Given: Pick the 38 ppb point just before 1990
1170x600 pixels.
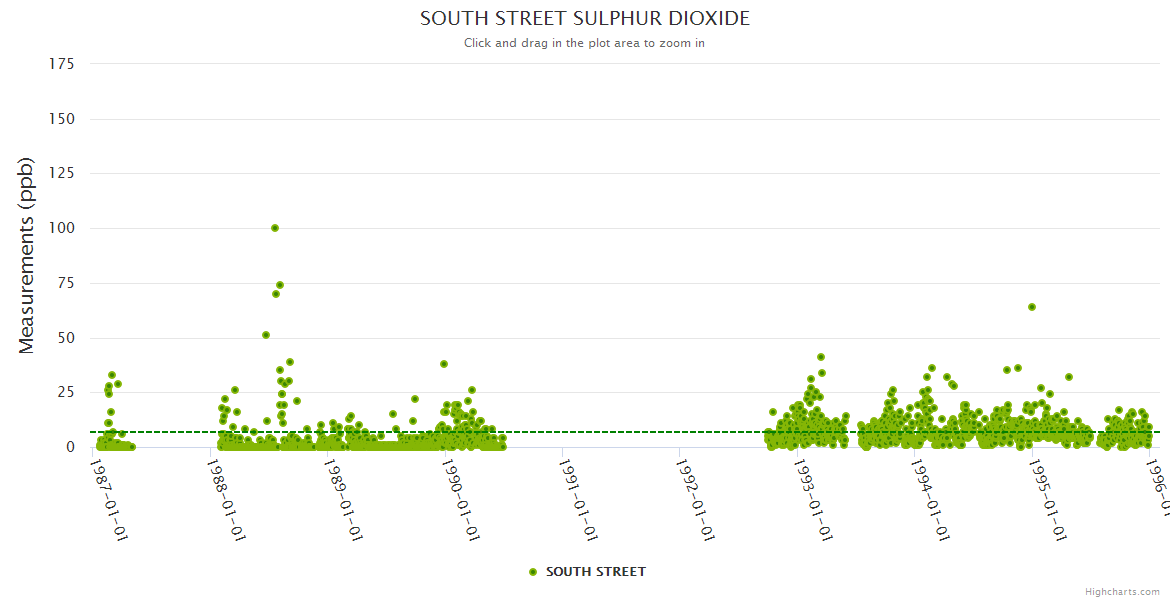Looking at the screenshot, I should point(444,364).
